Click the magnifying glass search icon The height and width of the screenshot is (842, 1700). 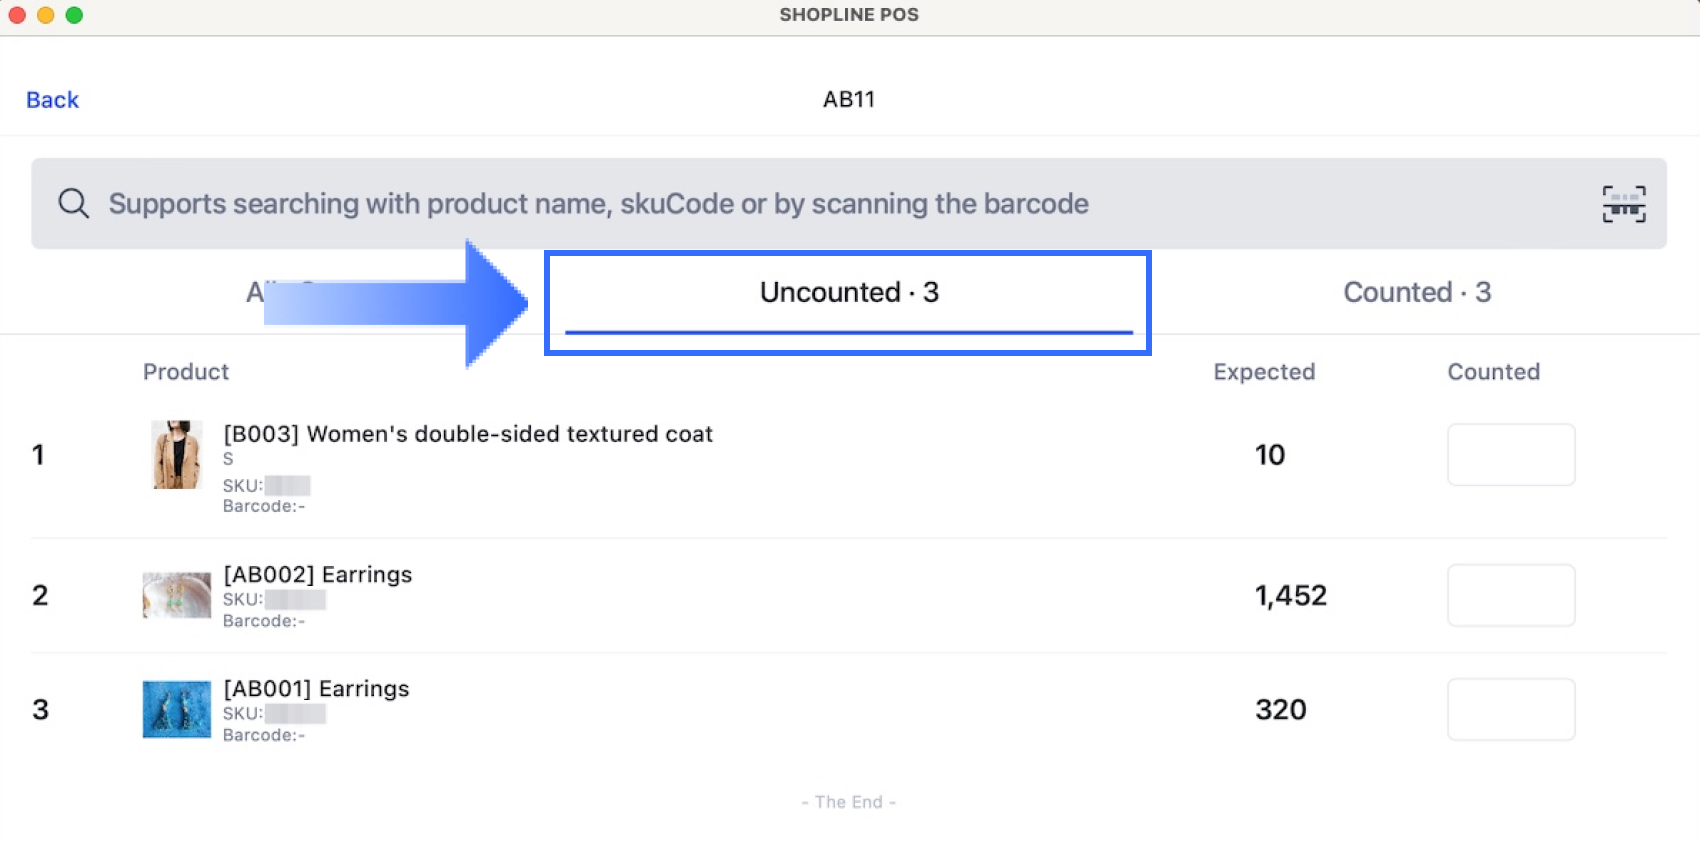click(x=73, y=204)
